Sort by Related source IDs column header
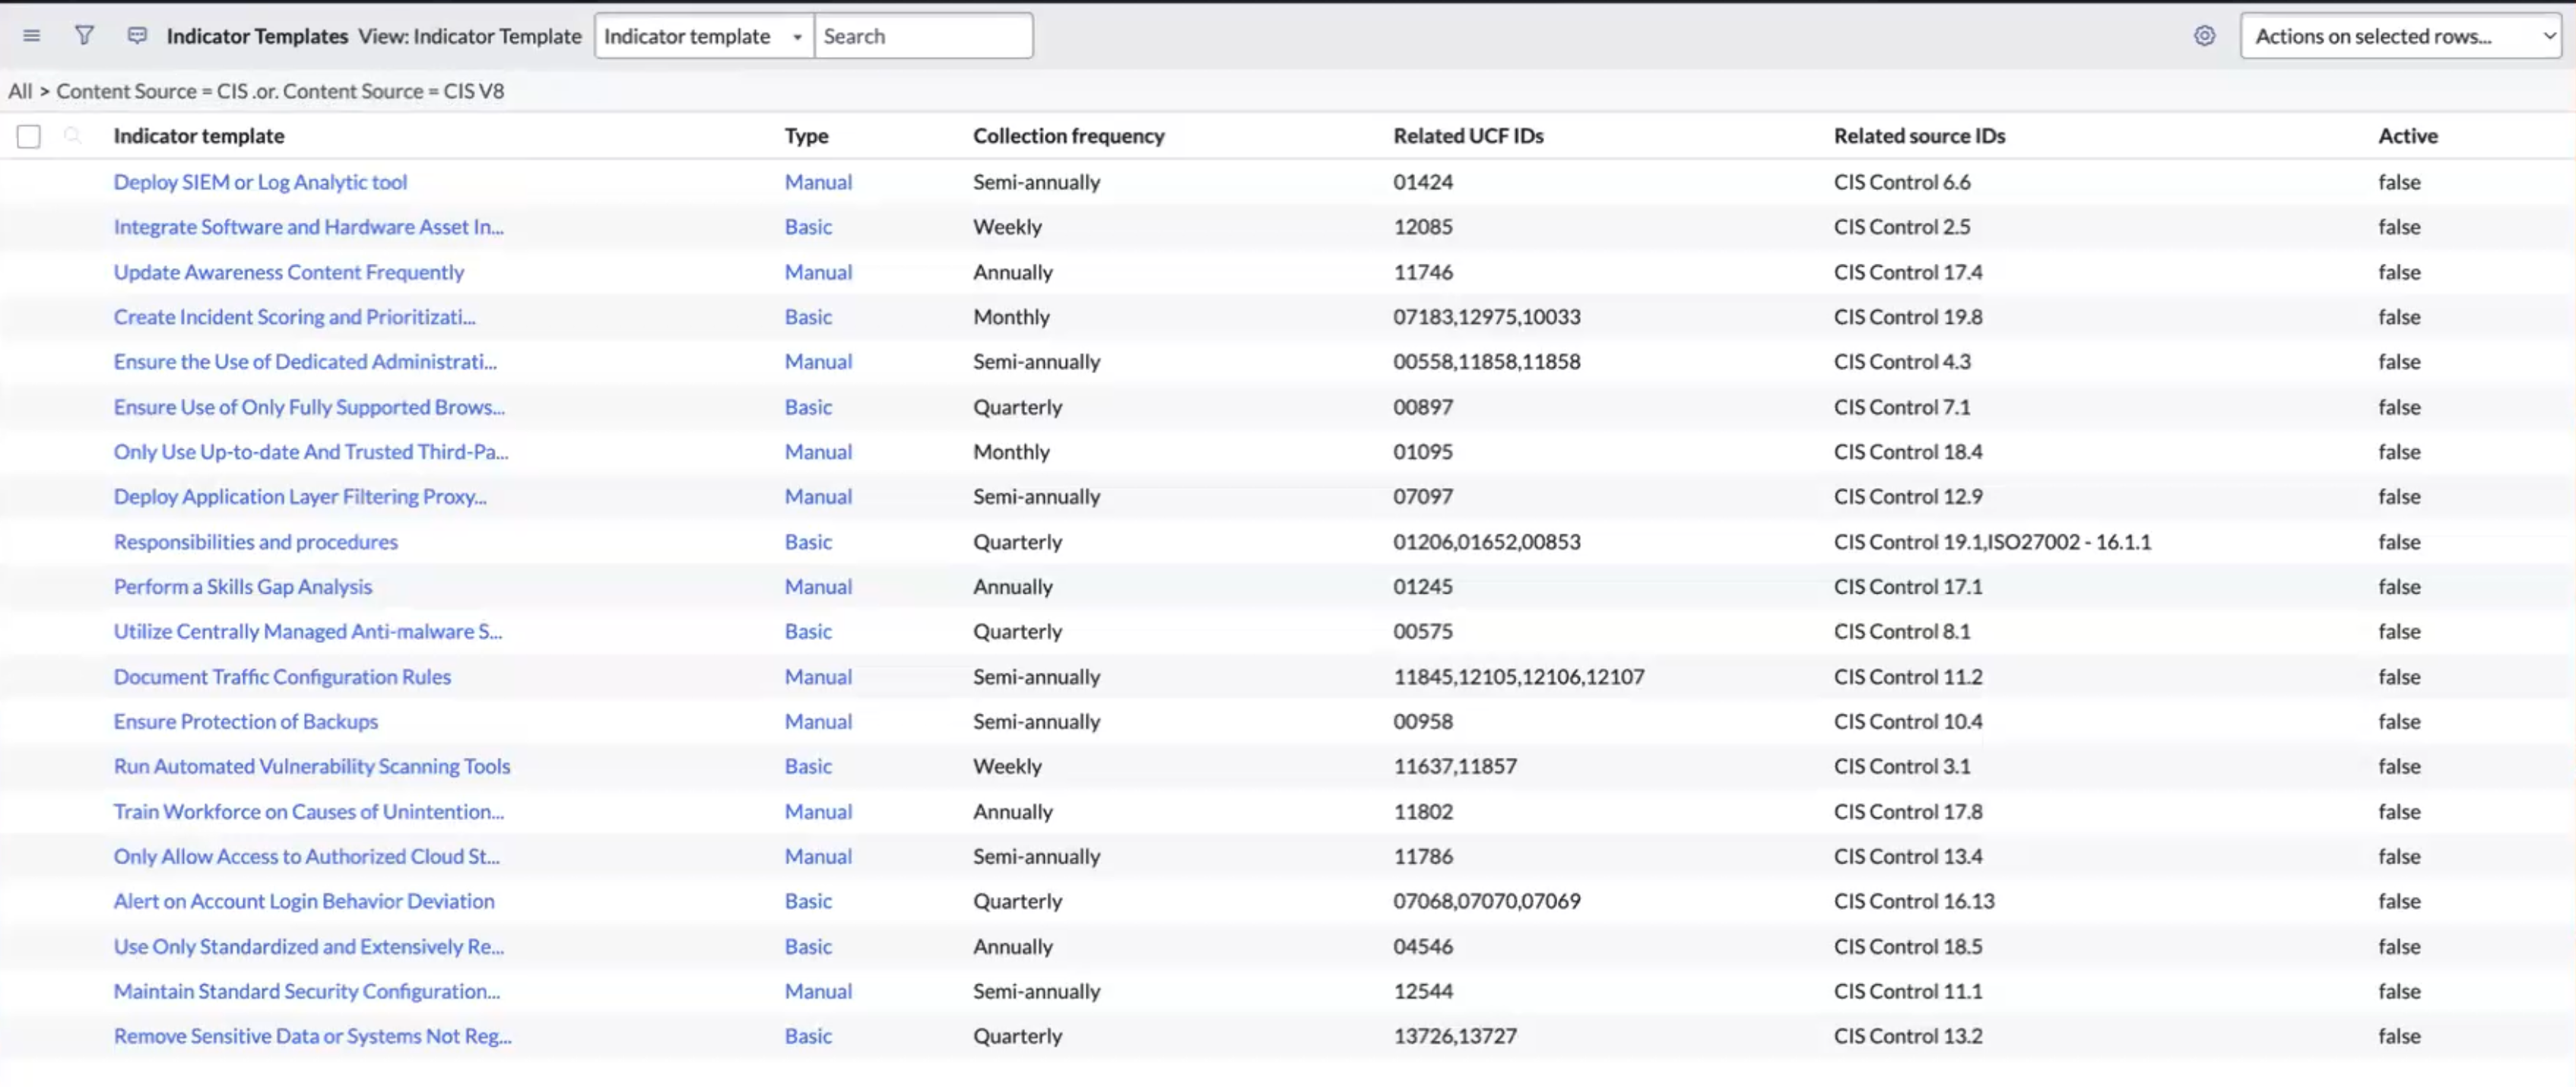The width and height of the screenshot is (2576, 1087). point(1919,136)
